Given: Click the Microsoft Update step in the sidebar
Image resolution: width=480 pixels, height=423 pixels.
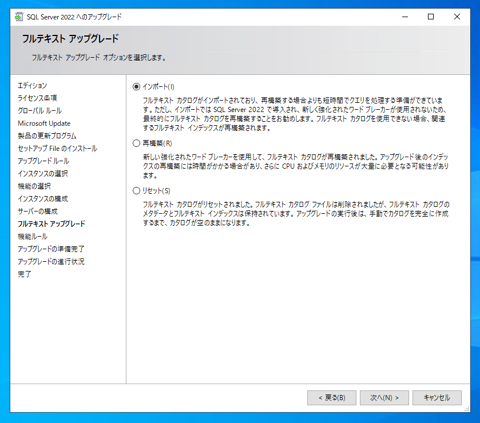Looking at the screenshot, I should click(44, 123).
